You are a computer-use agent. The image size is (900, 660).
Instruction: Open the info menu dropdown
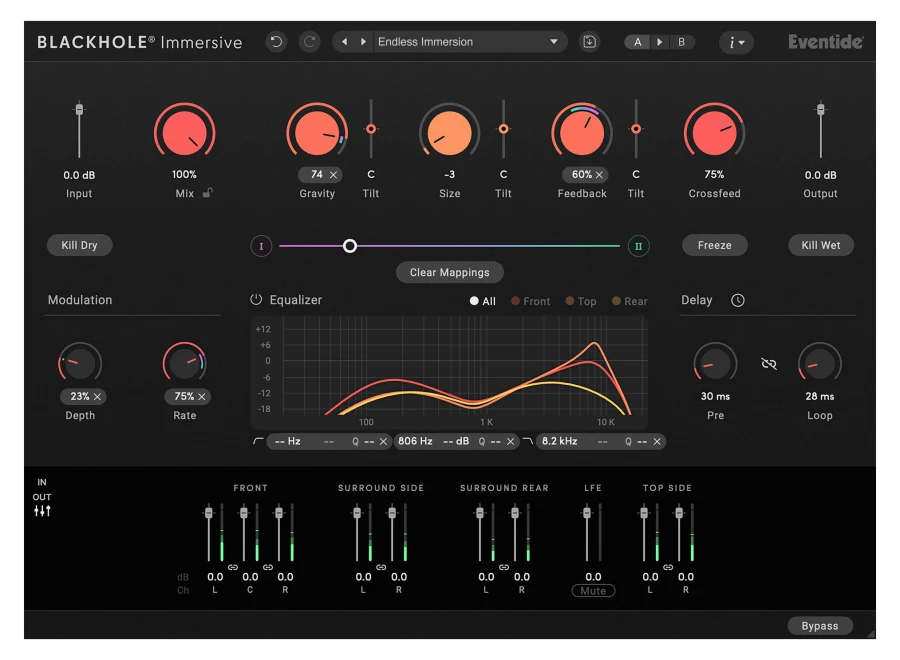coord(736,42)
